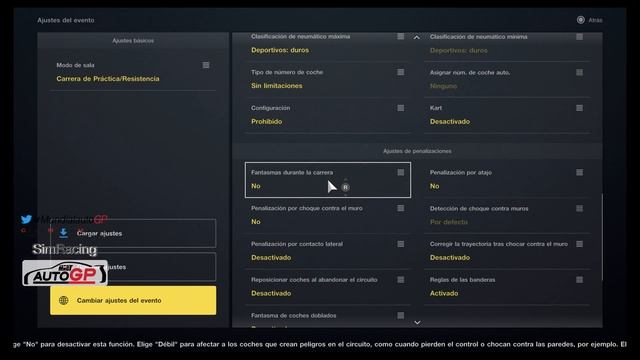The image size is (640, 360).
Task: Click Cambiar ajustes del evento button
Action: coord(133,300)
